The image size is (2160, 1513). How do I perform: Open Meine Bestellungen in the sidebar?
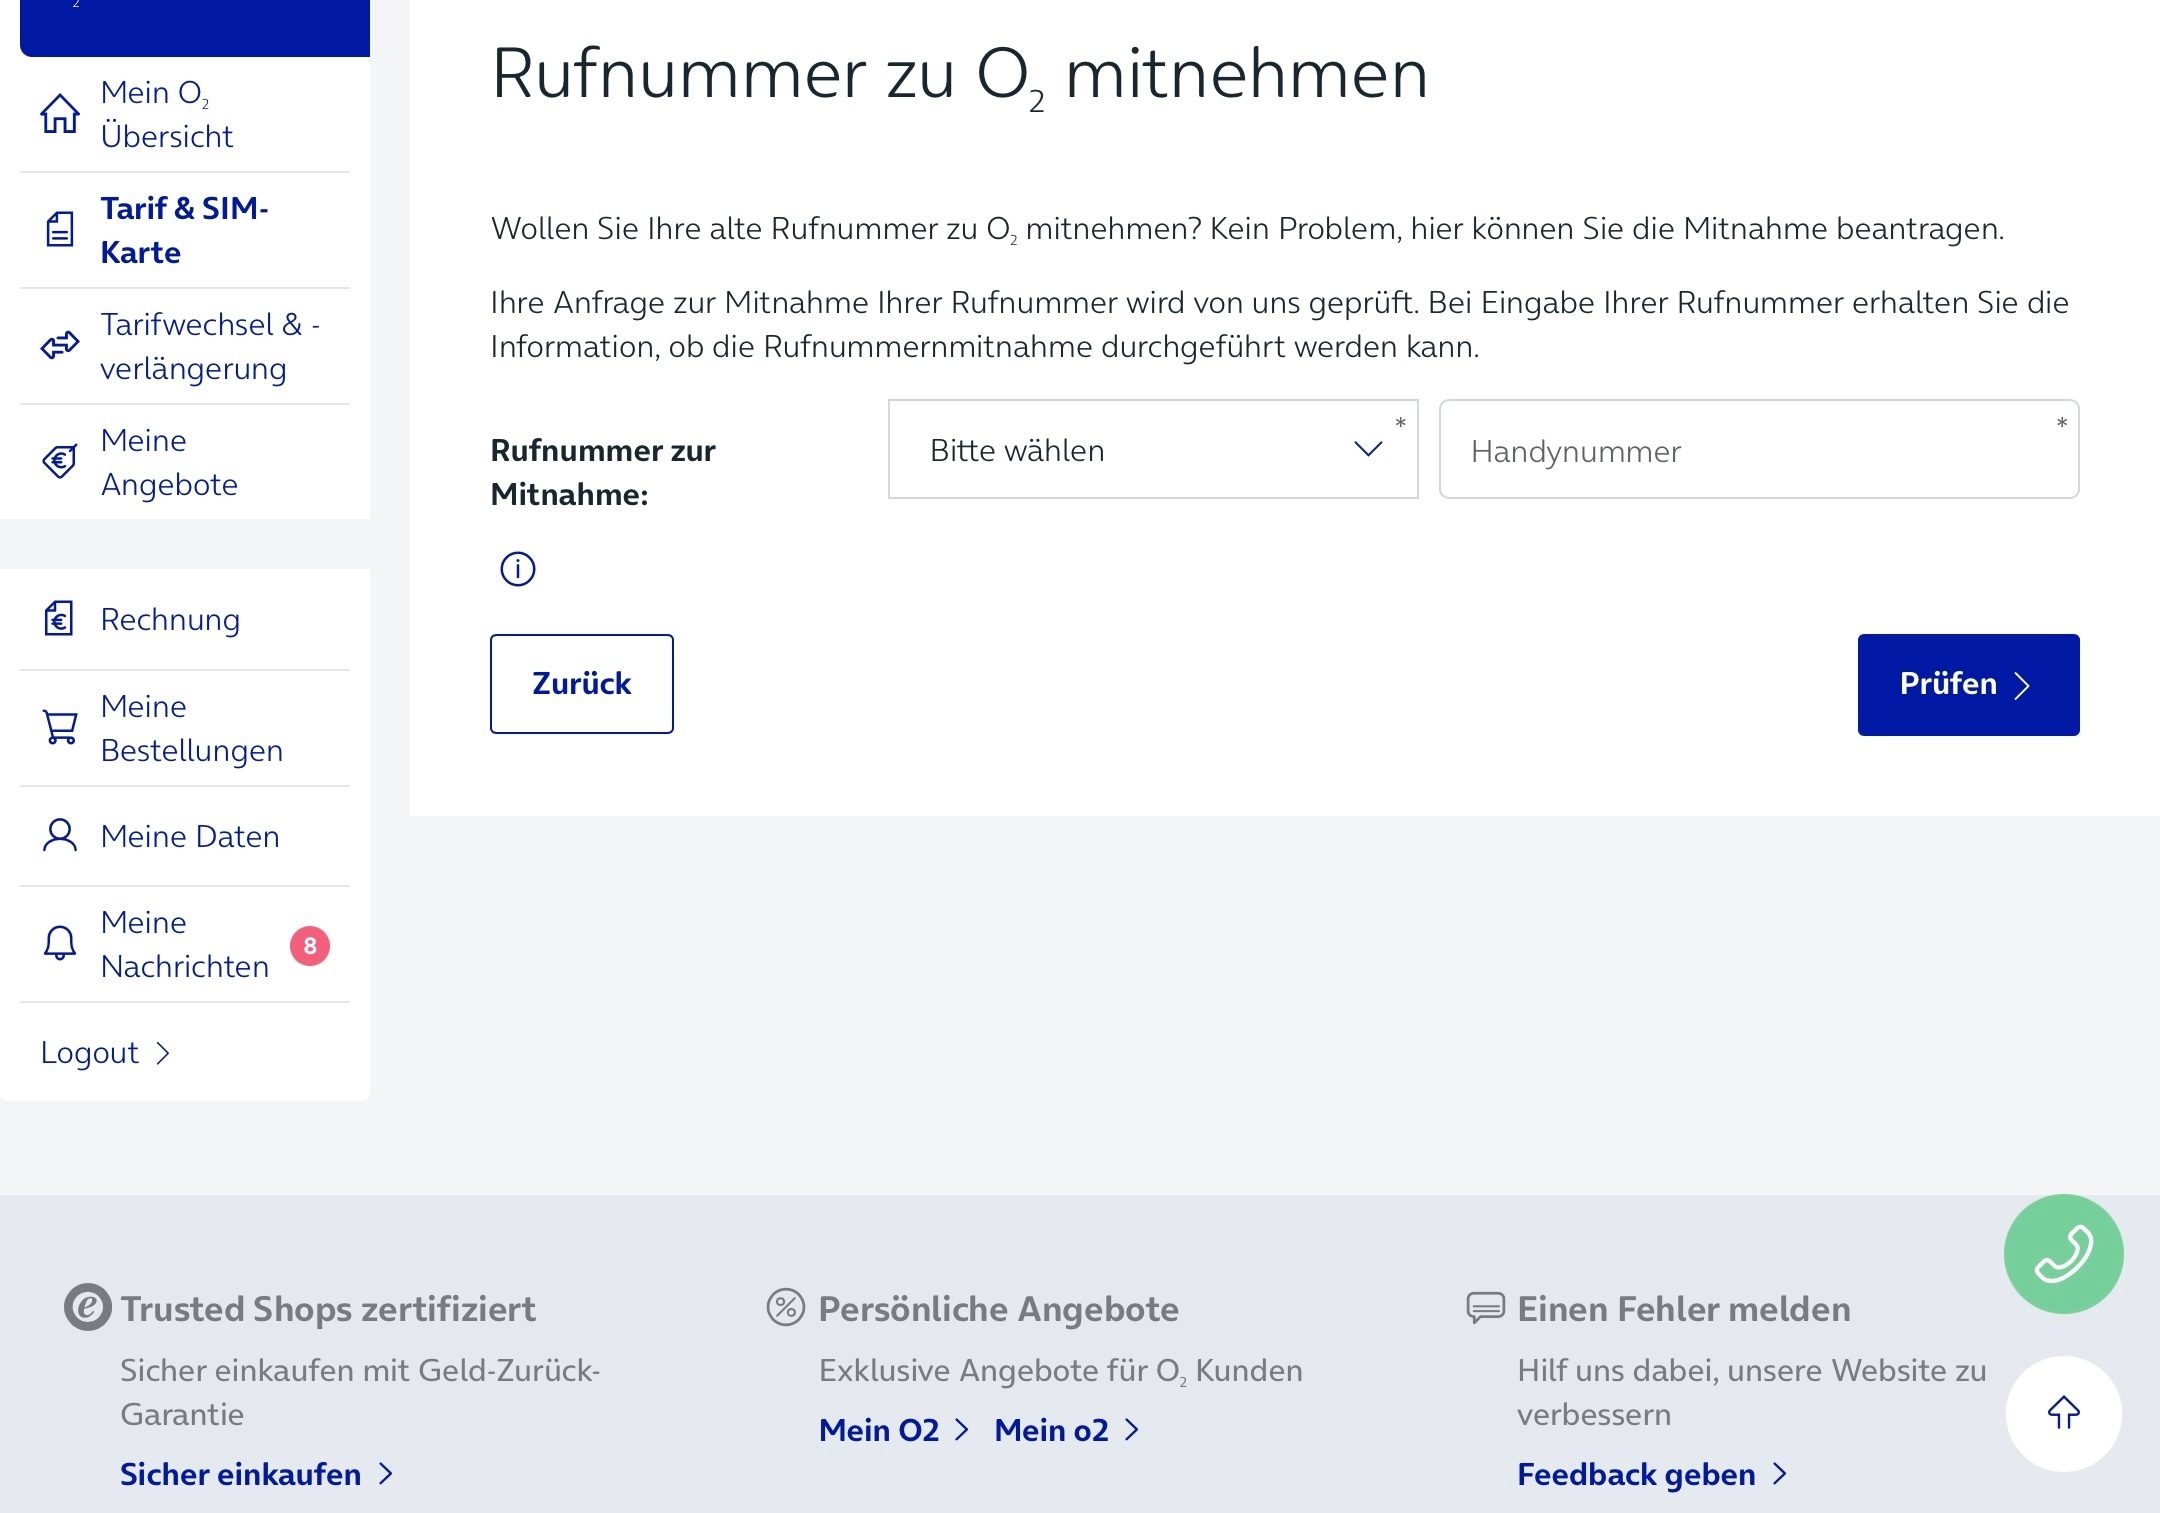pos(185,728)
